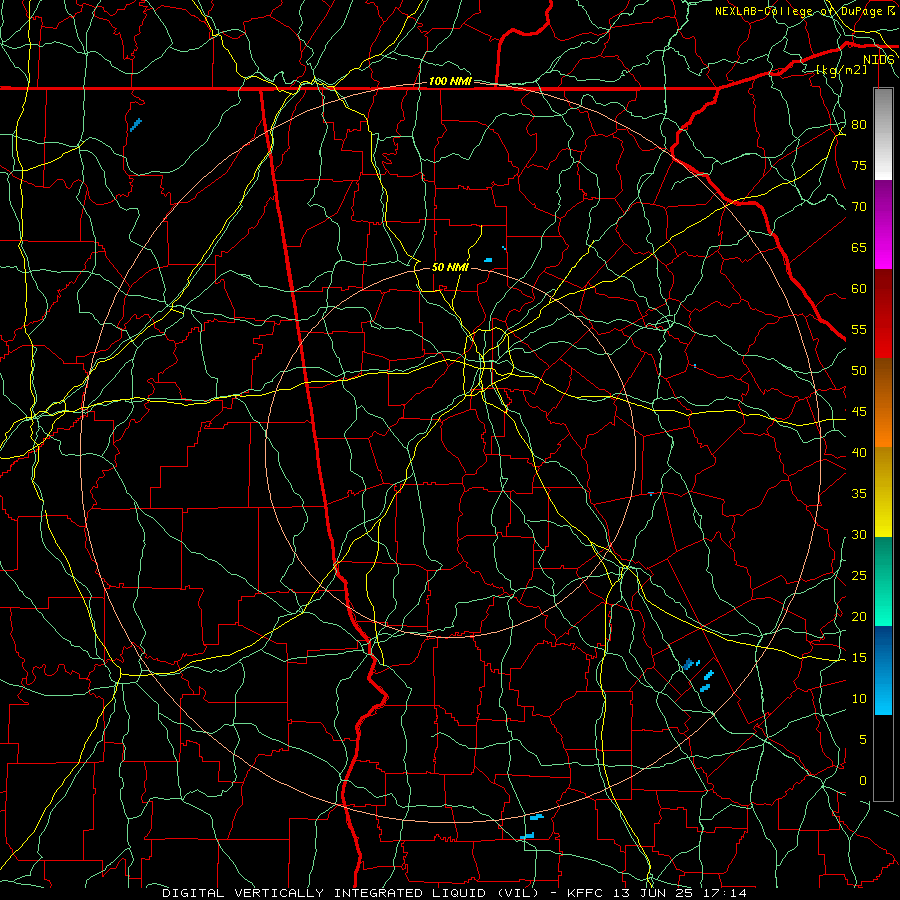Click the NEXLAB-College of DuPage credit text
The image size is (900, 900).
tap(800, 11)
